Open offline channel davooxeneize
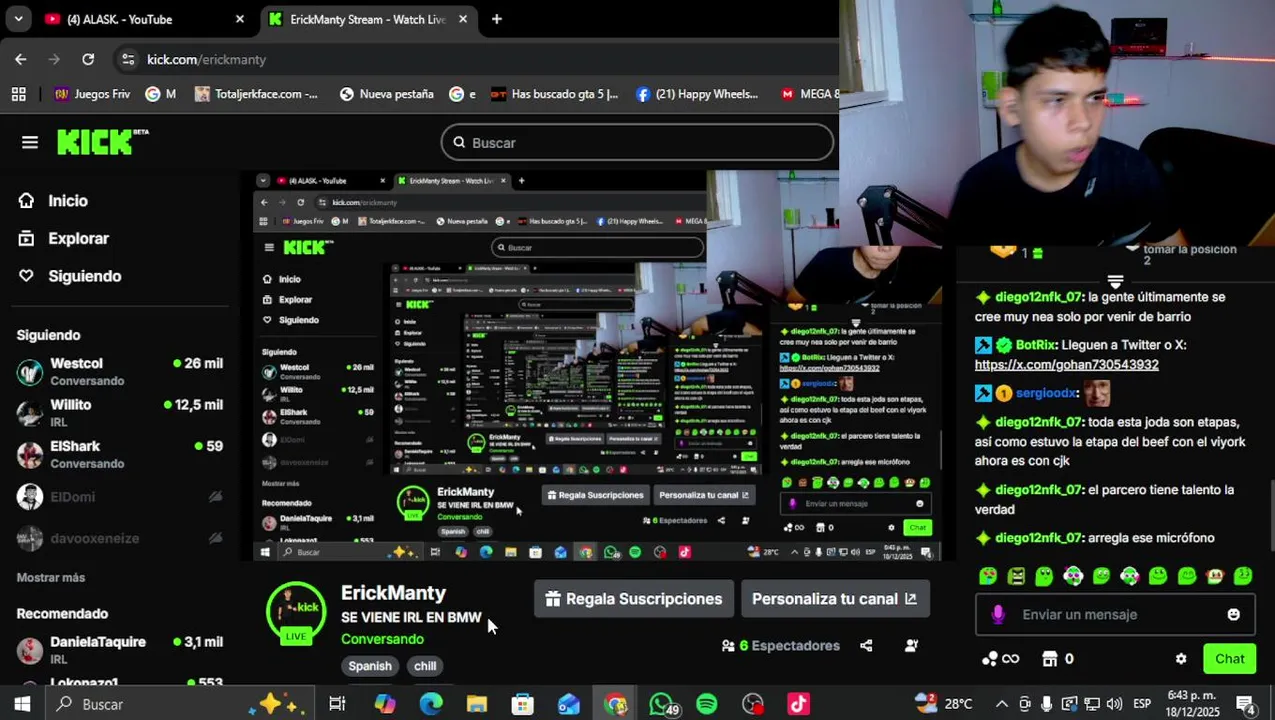Viewport: 1275px width, 720px height. click(x=120, y=538)
